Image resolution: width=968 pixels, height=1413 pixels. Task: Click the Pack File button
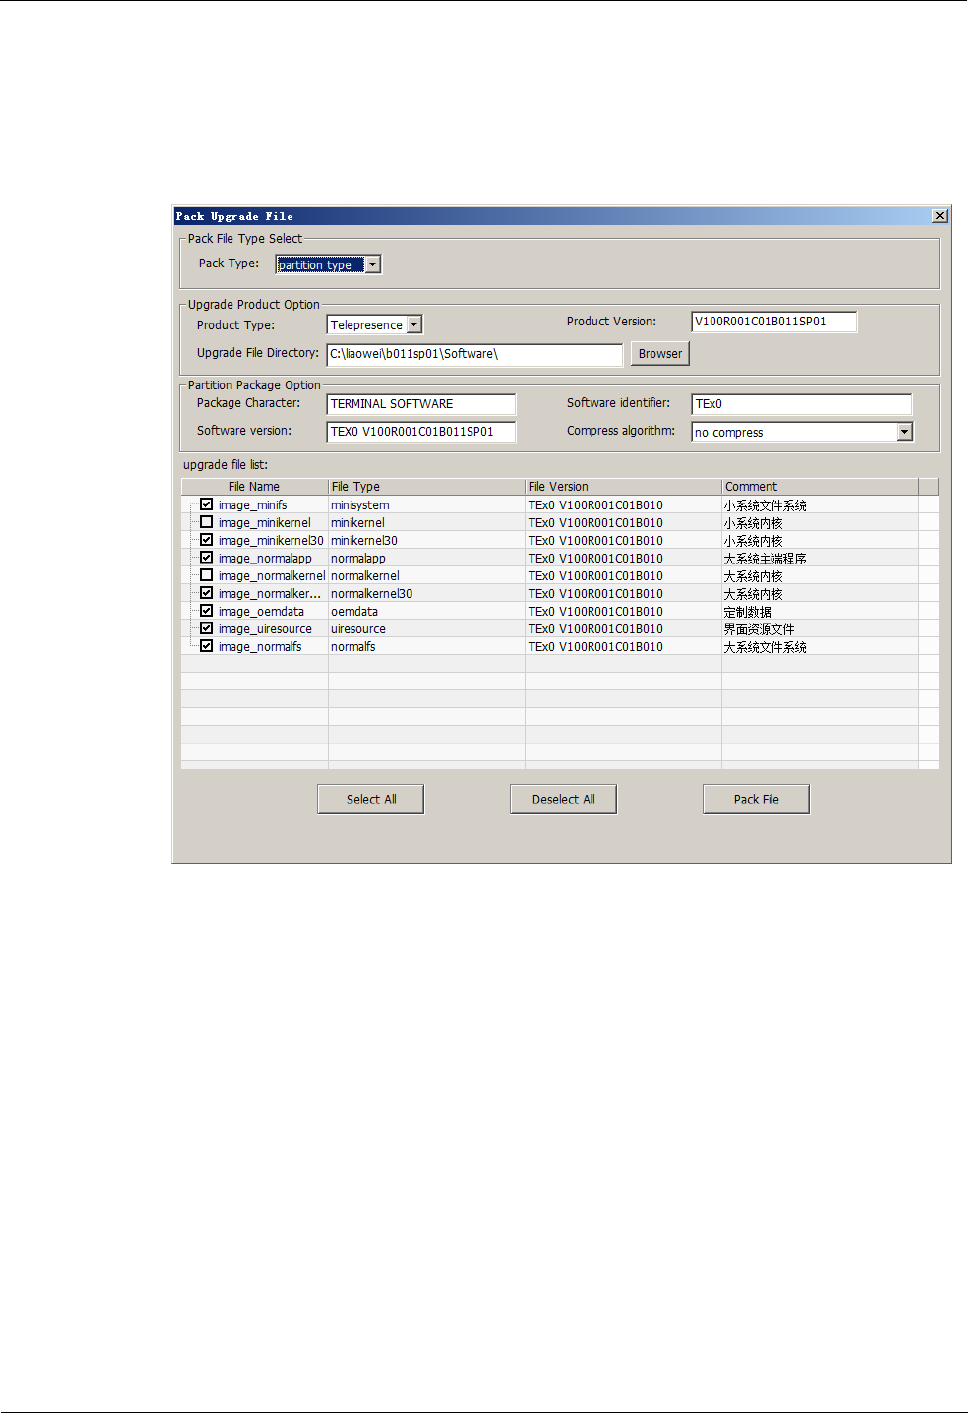pos(756,799)
